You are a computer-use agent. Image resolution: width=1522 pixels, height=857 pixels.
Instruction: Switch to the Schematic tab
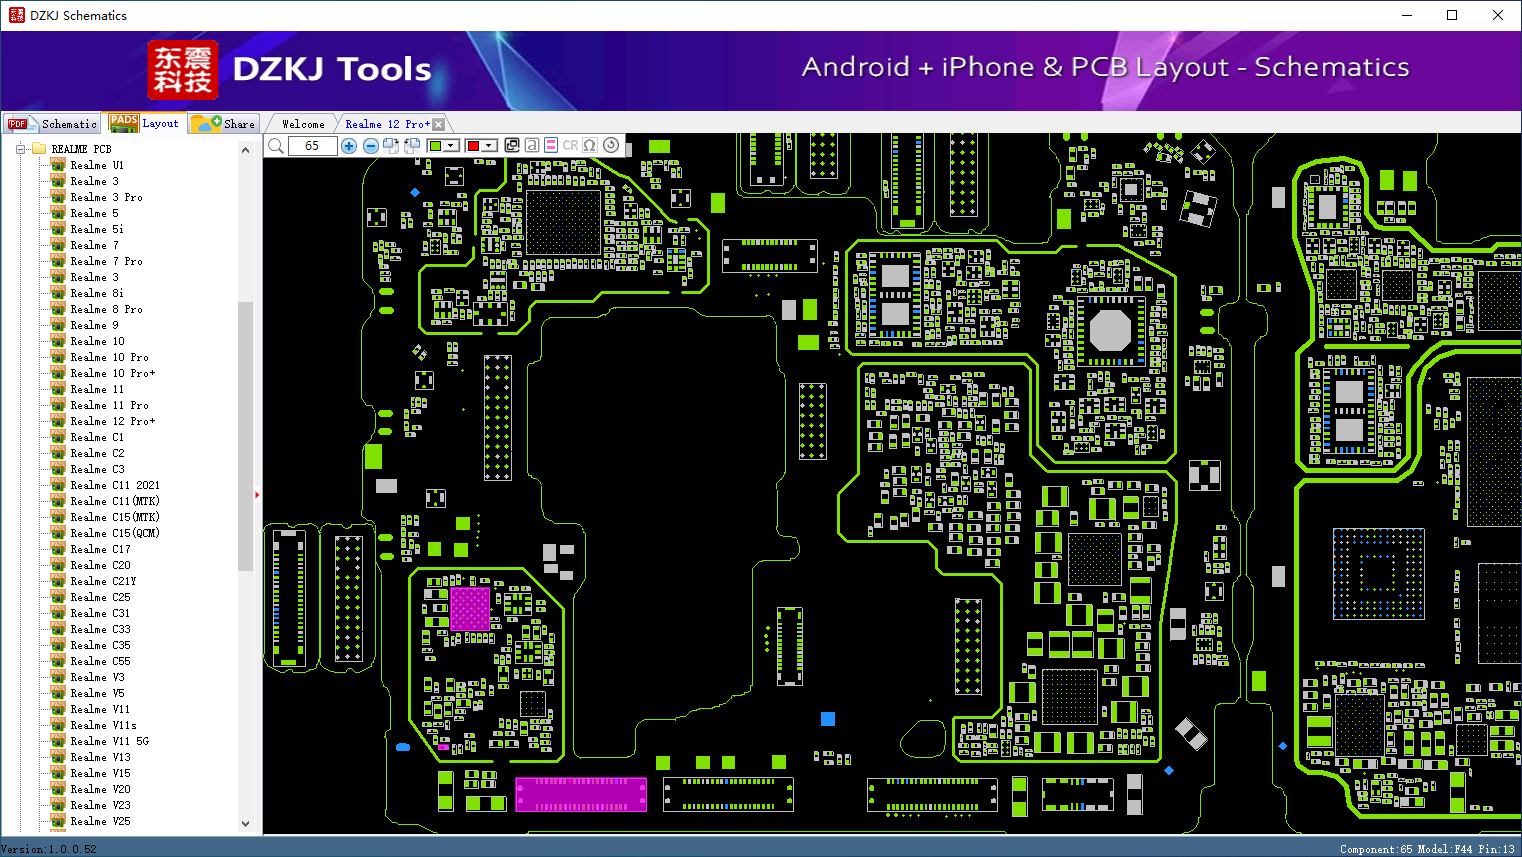click(x=52, y=124)
